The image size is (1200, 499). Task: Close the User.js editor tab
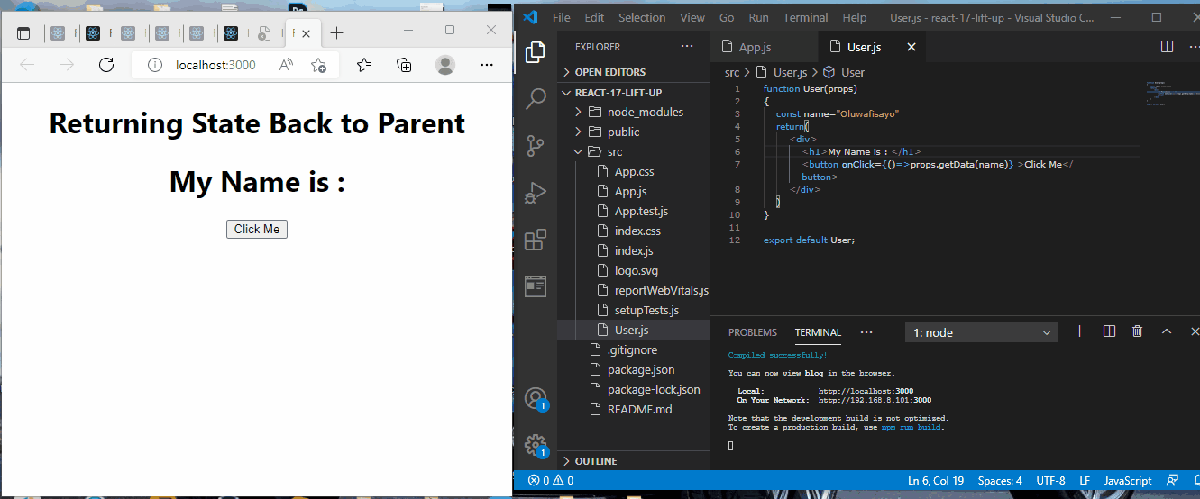911,47
